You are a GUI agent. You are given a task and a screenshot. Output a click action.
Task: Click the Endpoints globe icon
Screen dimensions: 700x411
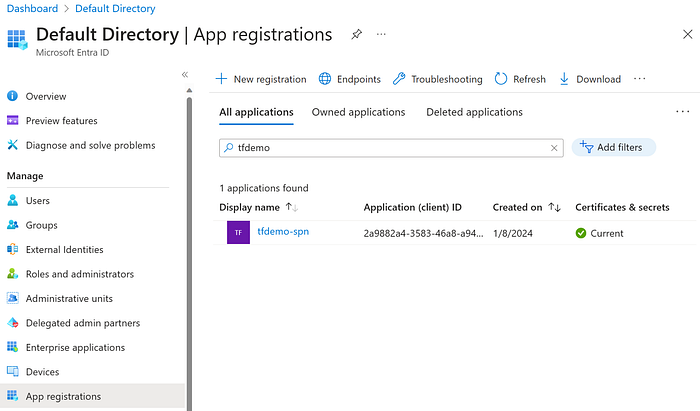[325, 79]
